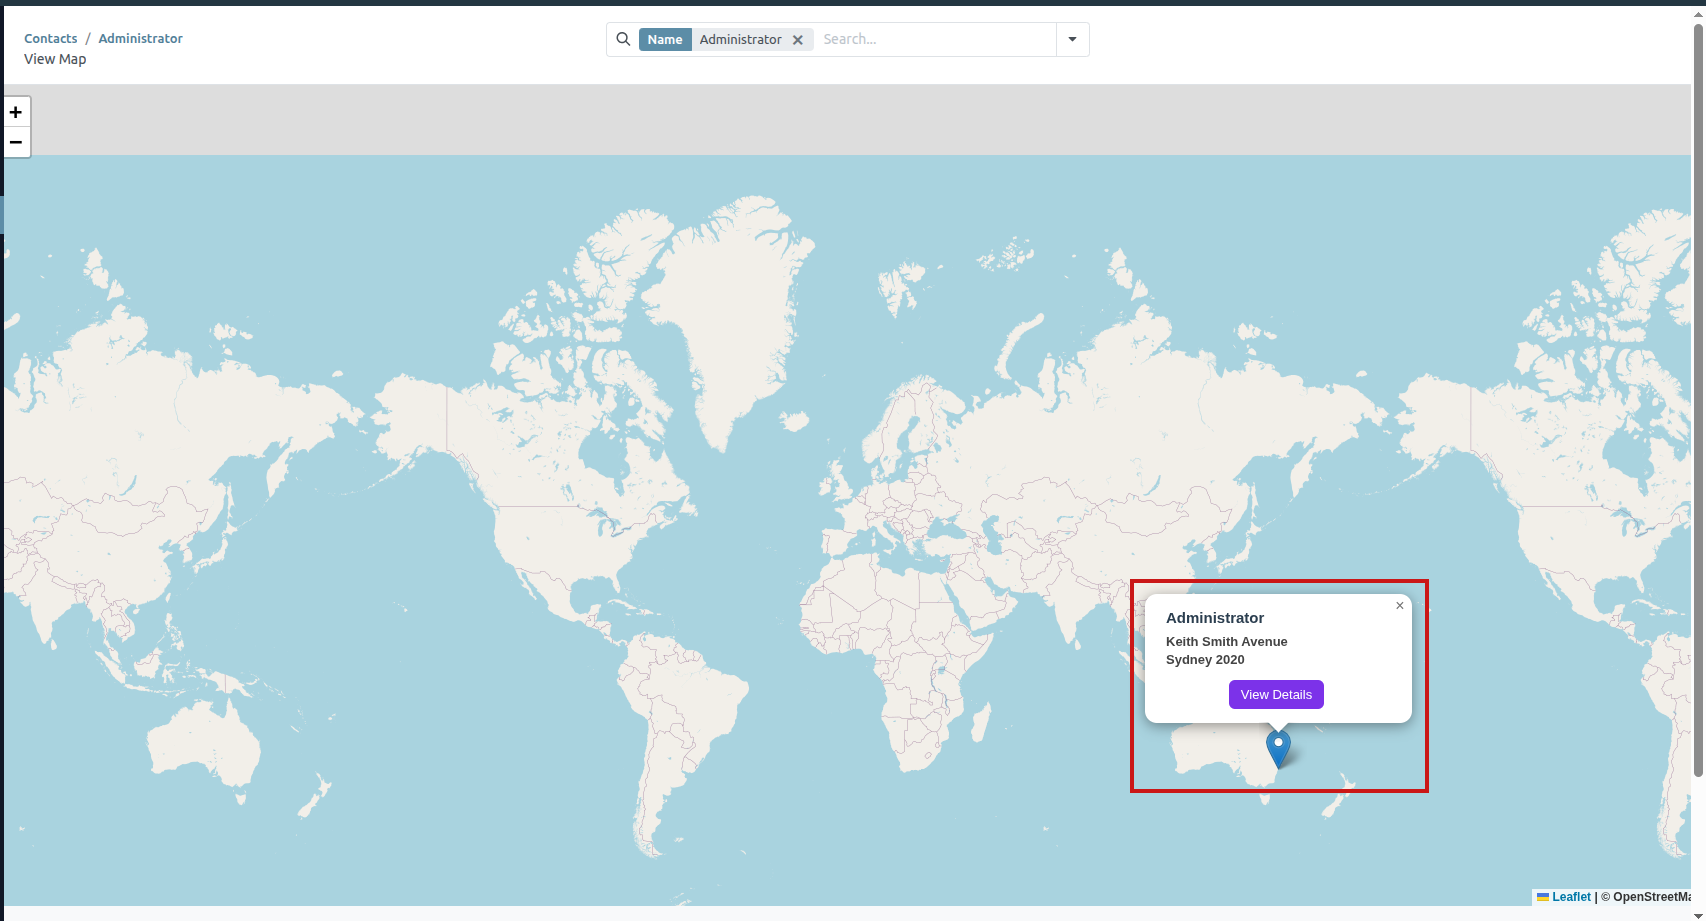Open the OpenStreetMap attribution link
Viewport: 1706px width, 921px height.
click(x=1651, y=897)
